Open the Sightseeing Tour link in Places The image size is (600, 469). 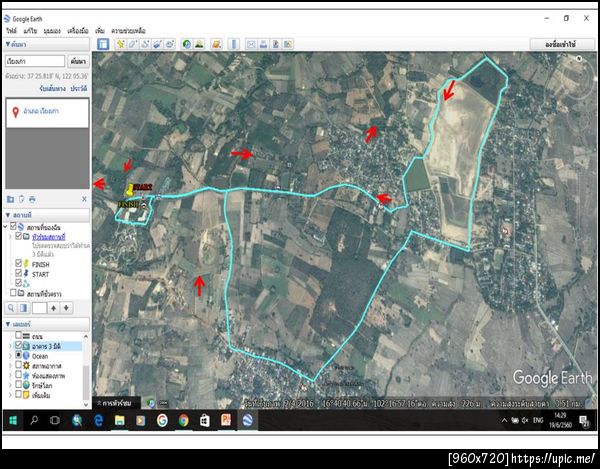click(x=49, y=237)
